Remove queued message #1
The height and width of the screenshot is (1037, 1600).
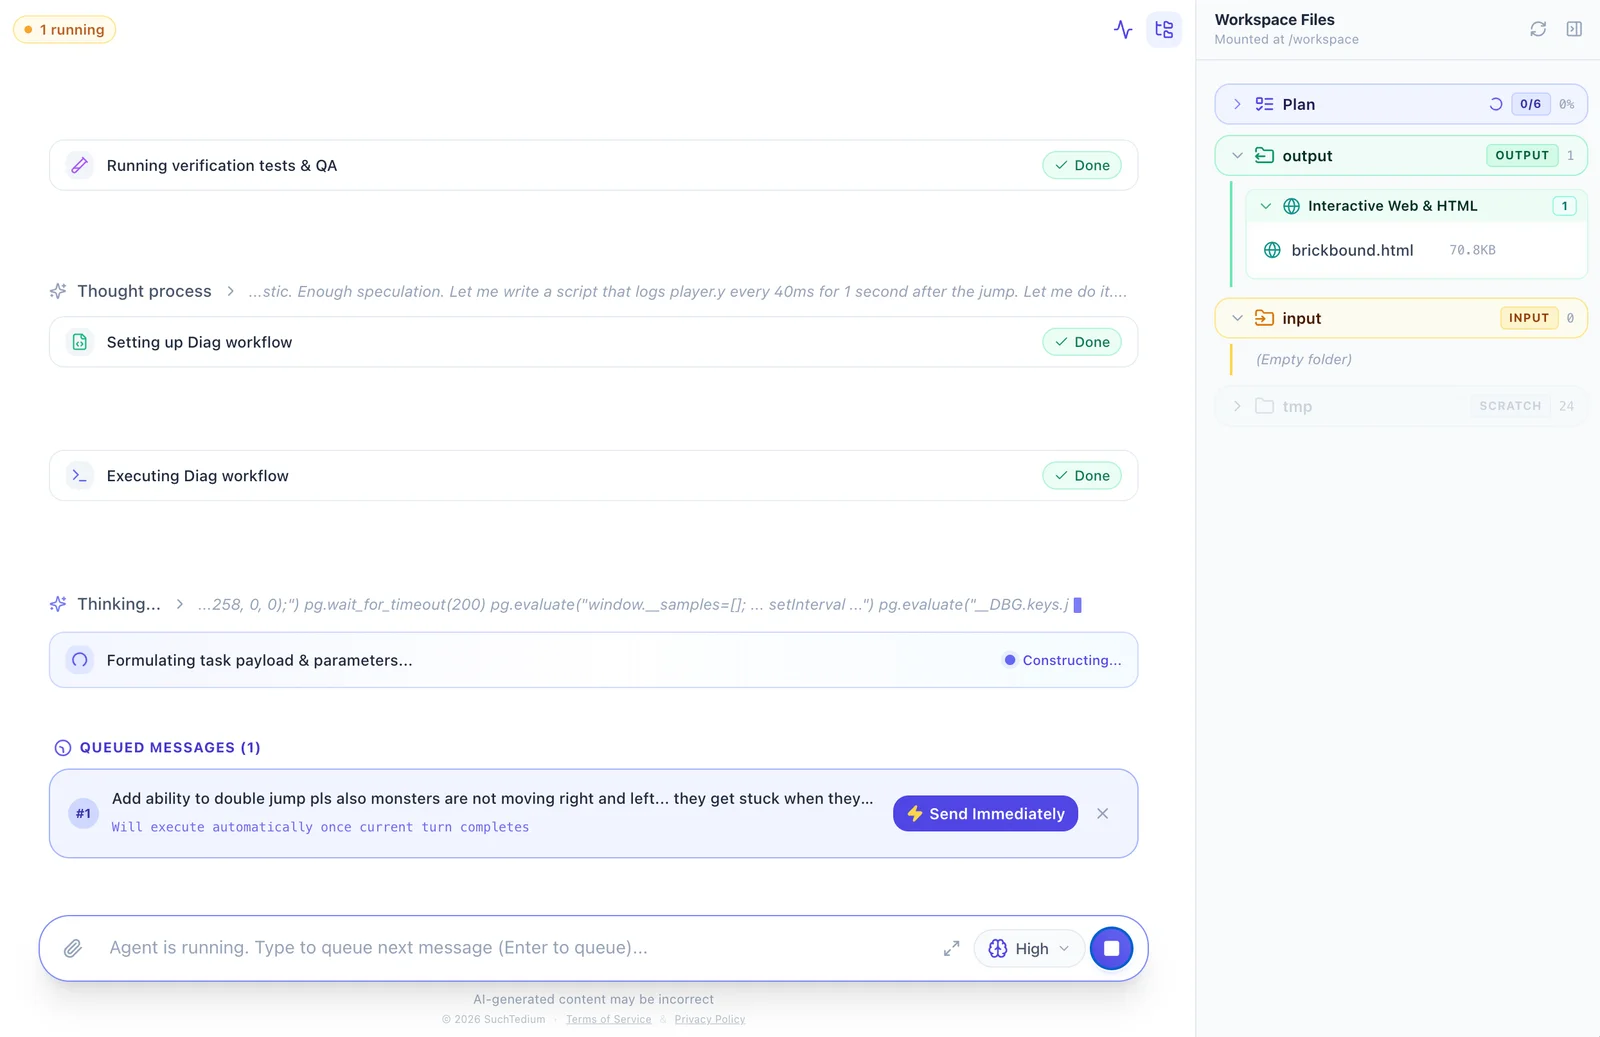click(x=1102, y=814)
